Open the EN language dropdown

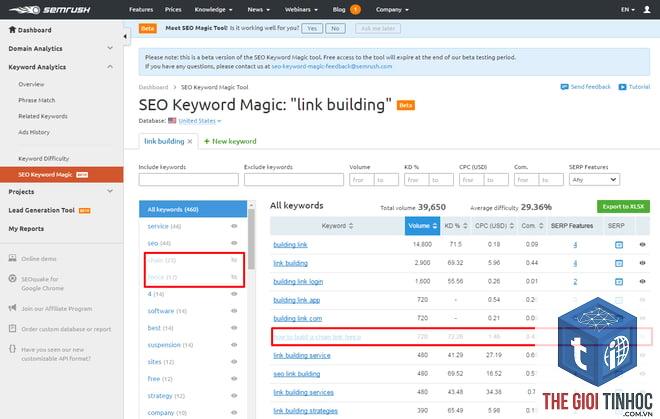(x=628, y=9)
